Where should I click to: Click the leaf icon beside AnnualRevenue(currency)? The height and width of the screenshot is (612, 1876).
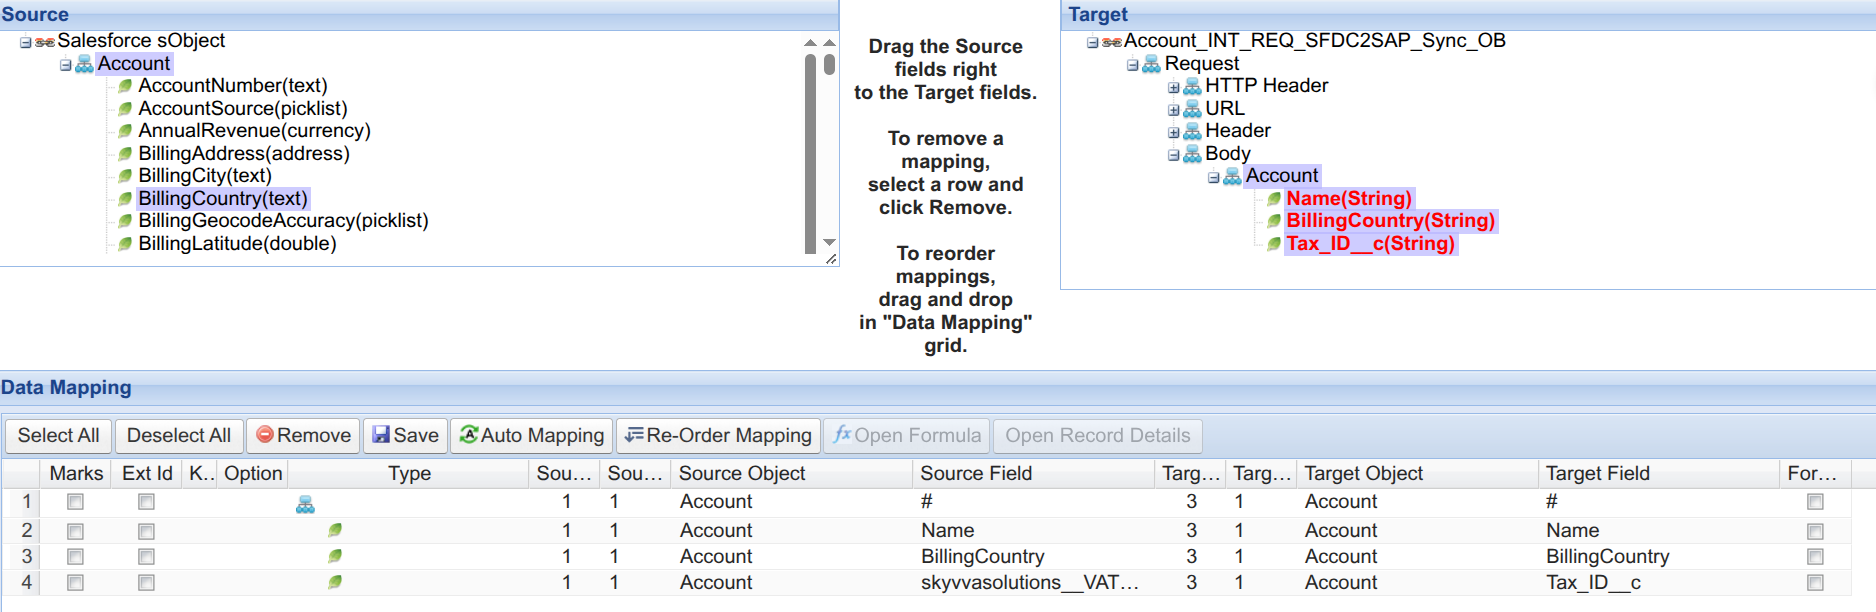125,131
